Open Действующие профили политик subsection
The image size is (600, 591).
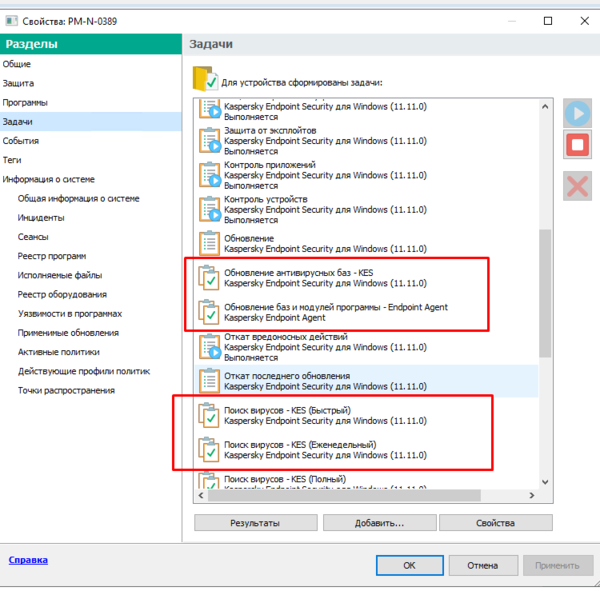[x=84, y=371]
